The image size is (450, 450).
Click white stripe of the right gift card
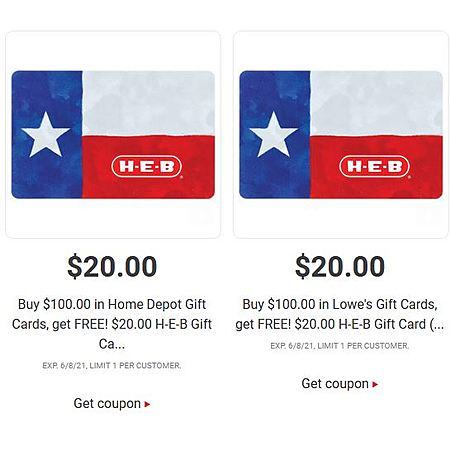point(376,103)
